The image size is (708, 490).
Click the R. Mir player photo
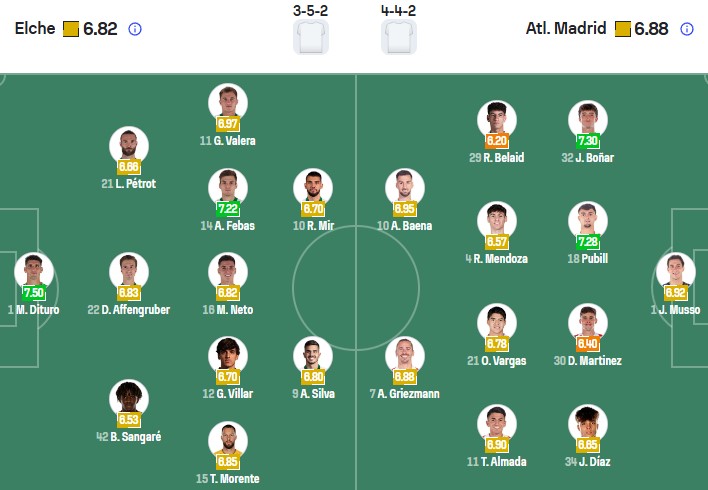click(313, 188)
